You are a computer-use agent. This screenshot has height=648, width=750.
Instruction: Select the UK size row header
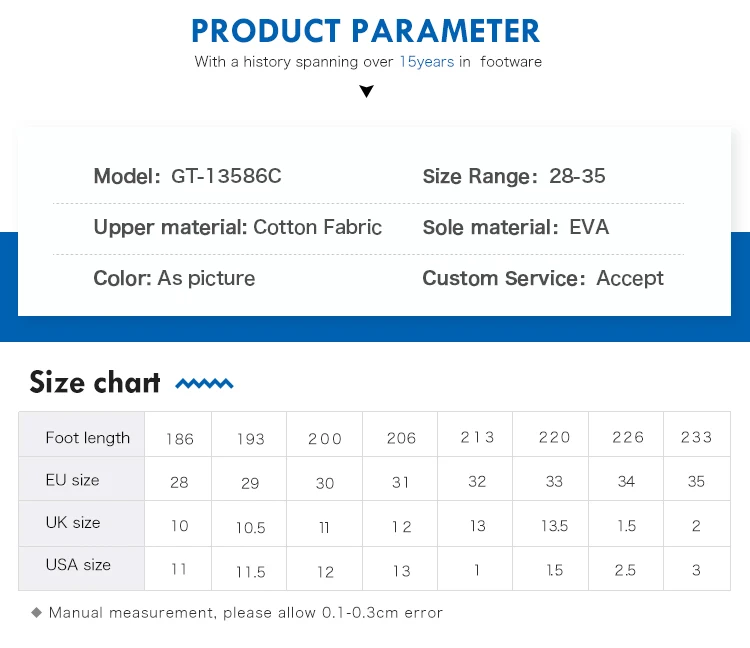82,524
